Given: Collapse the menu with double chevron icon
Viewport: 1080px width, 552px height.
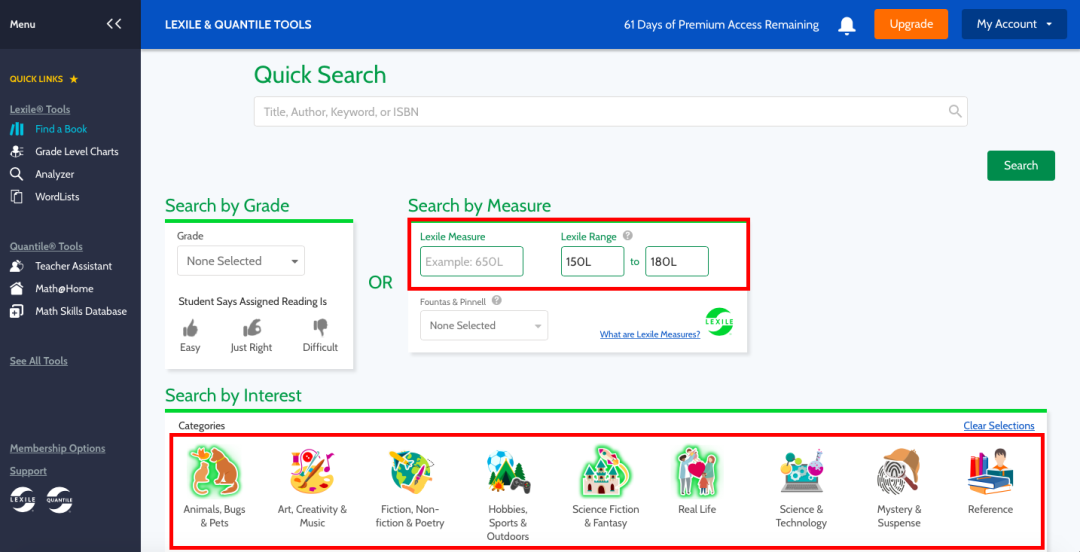Looking at the screenshot, I should tap(114, 24).
